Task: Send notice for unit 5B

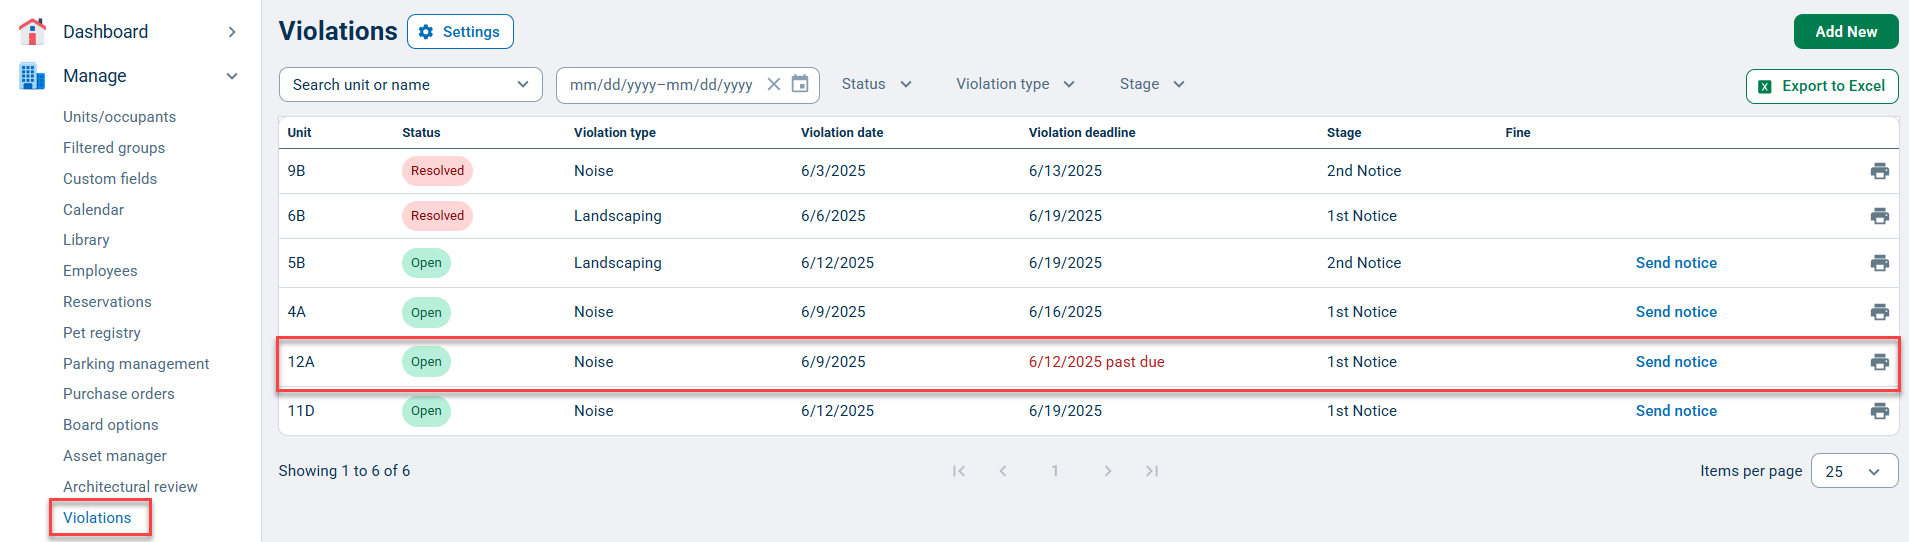Action: [x=1676, y=263]
